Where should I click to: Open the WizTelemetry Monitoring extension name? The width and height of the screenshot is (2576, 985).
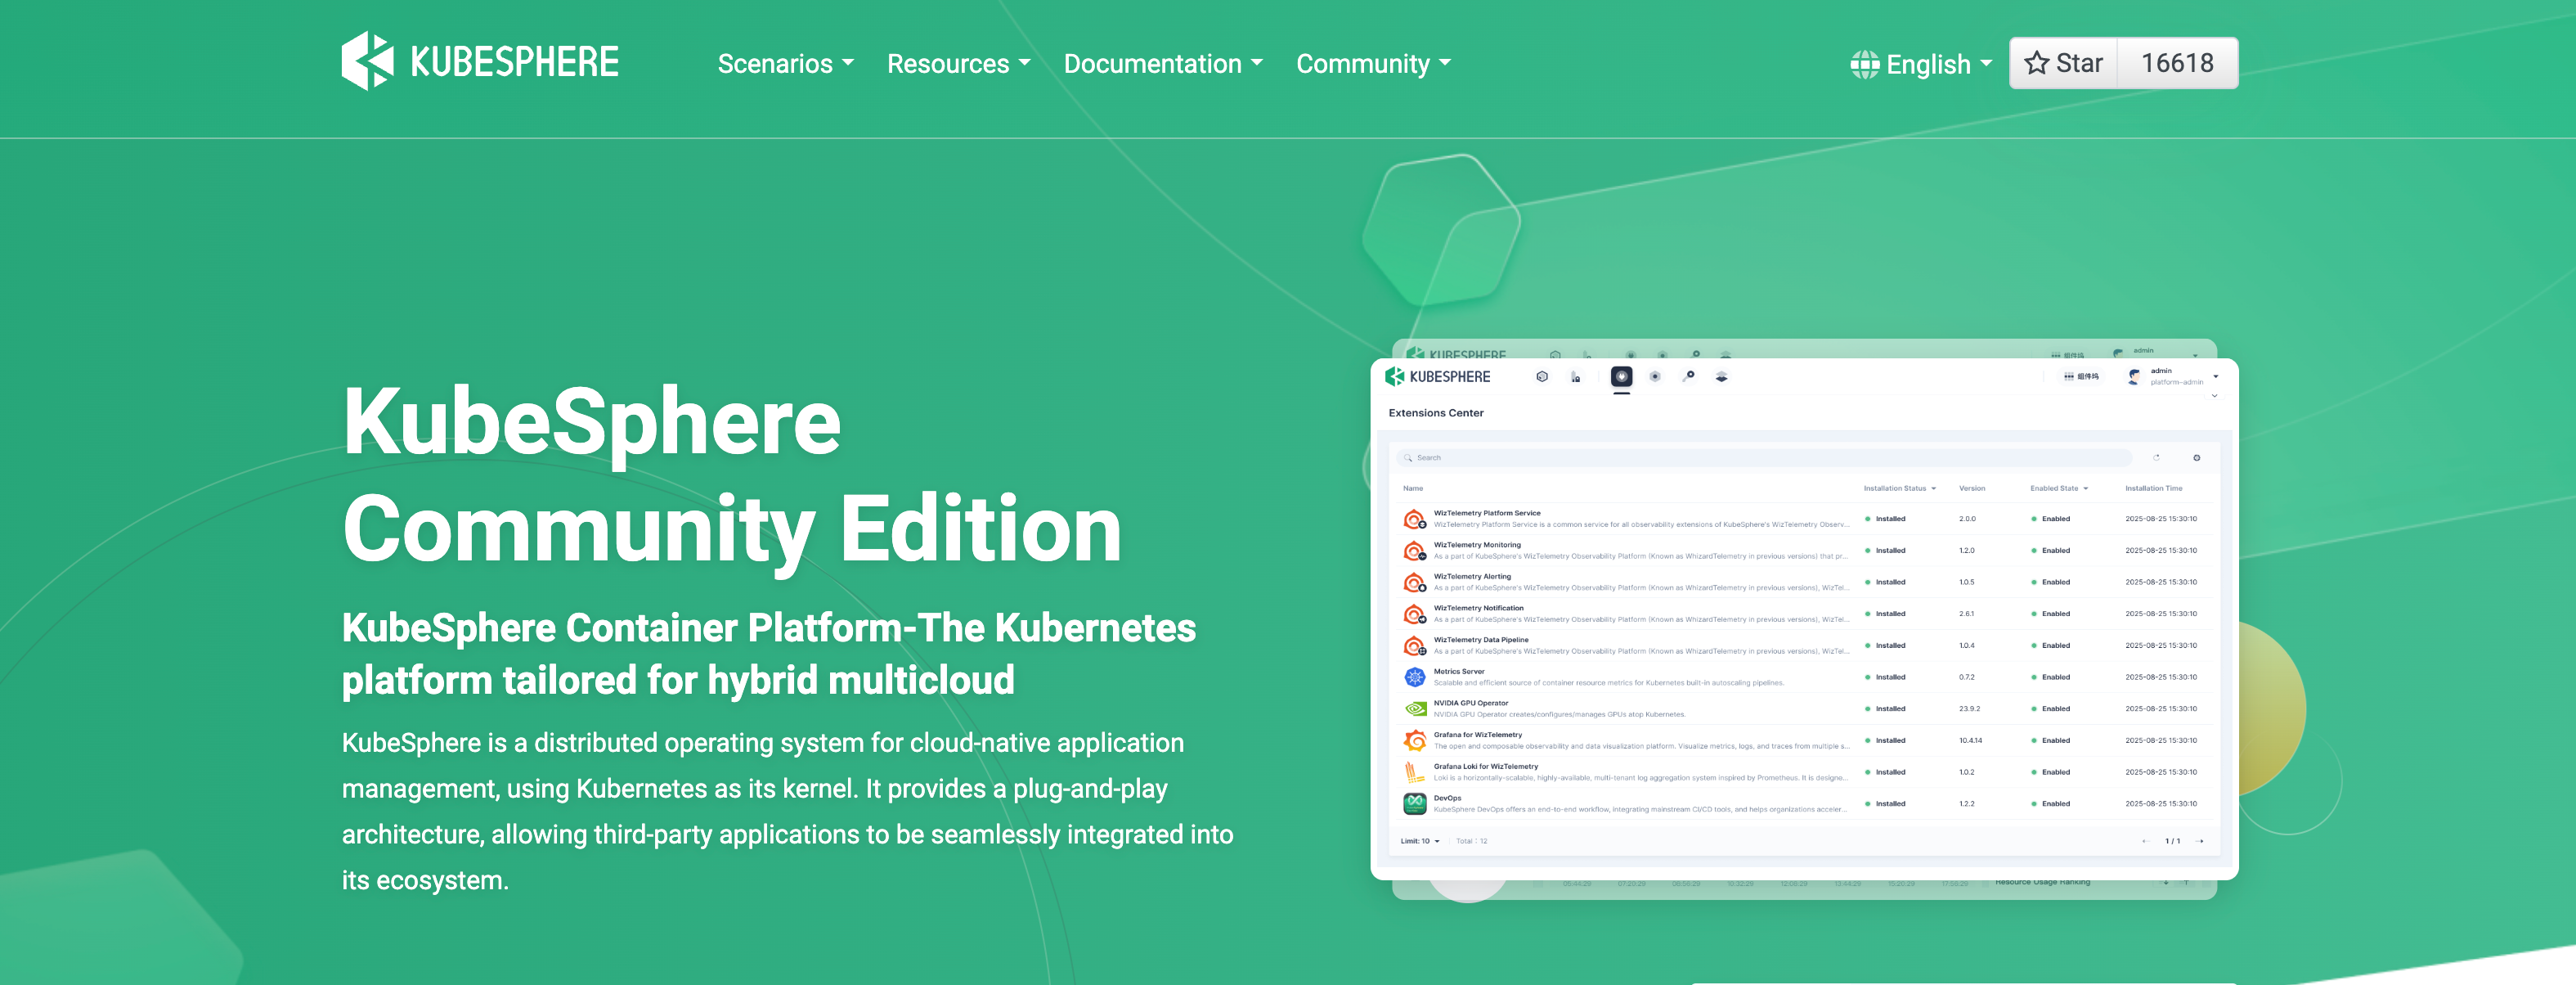click(x=1476, y=545)
